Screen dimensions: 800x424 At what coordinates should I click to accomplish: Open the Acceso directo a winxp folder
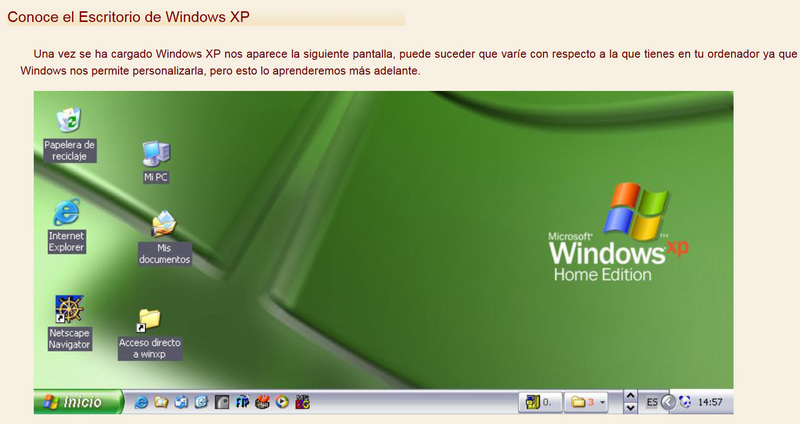pyautogui.click(x=149, y=334)
